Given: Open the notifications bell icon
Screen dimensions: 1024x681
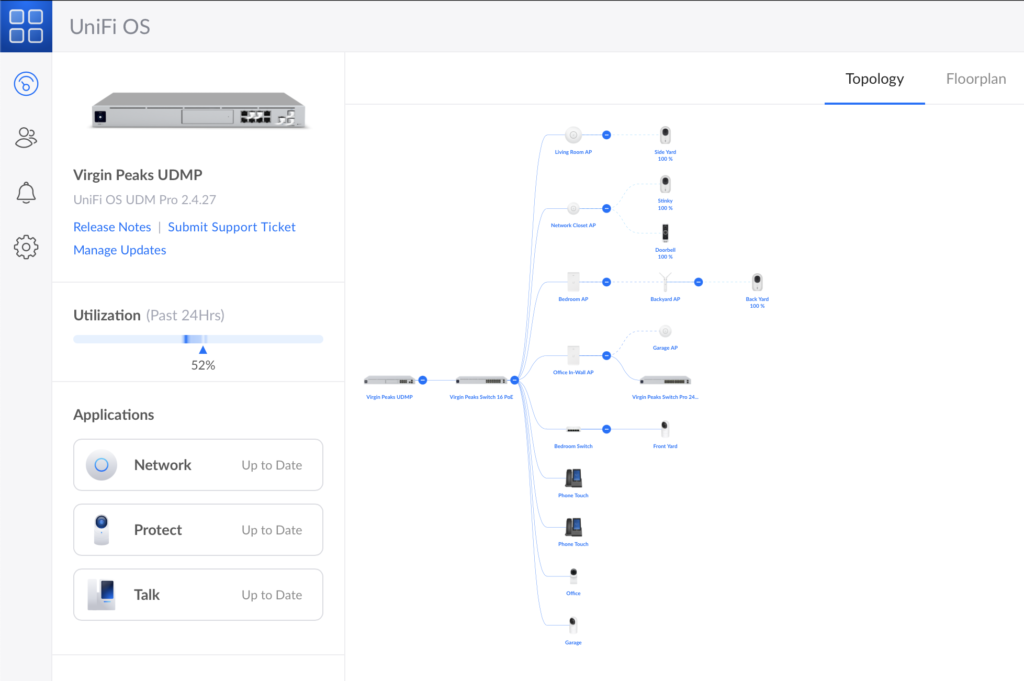Looking at the screenshot, I should (x=26, y=193).
